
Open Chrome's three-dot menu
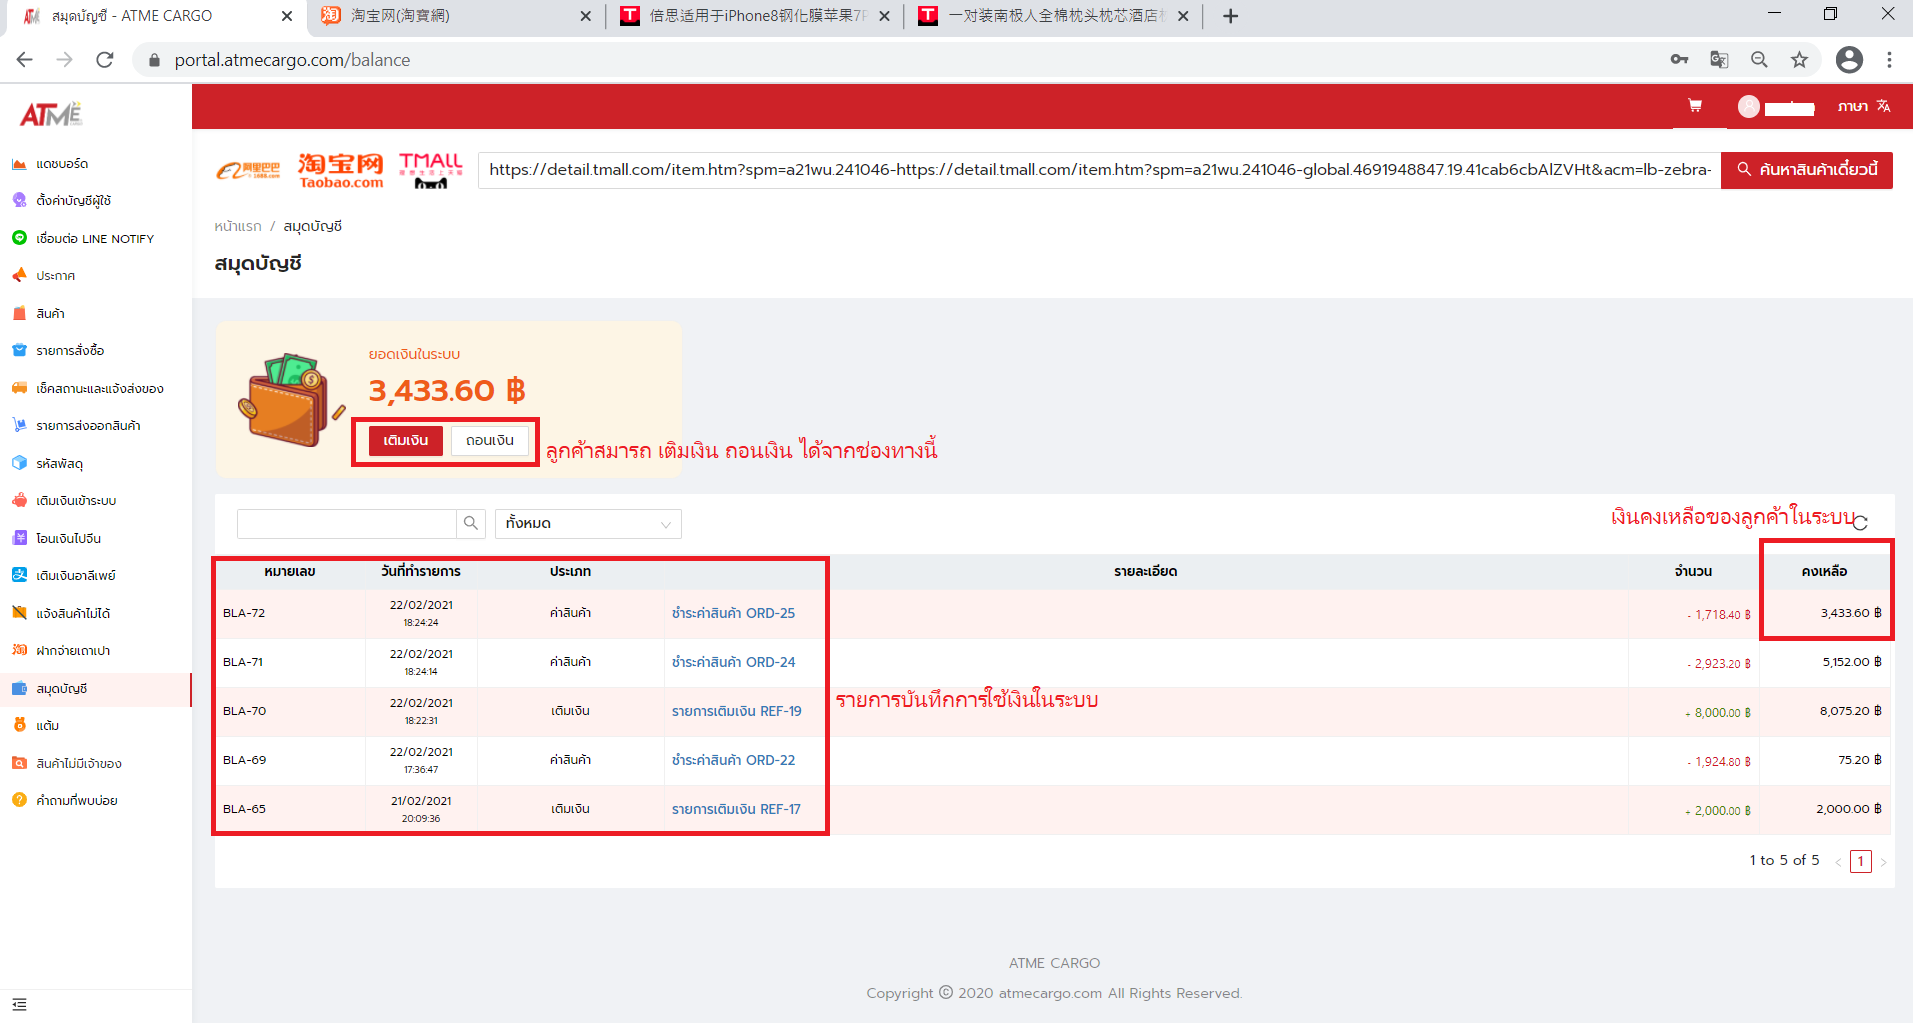[x=1889, y=60]
